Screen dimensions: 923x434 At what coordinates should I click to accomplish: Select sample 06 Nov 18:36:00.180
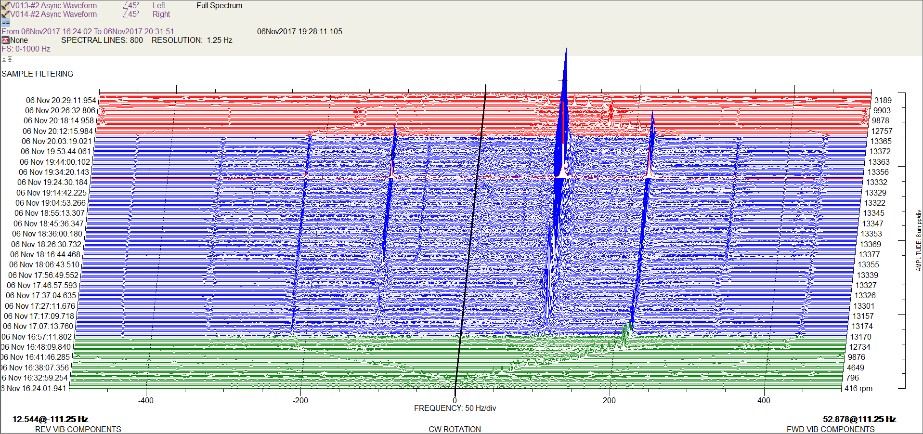click(x=48, y=234)
